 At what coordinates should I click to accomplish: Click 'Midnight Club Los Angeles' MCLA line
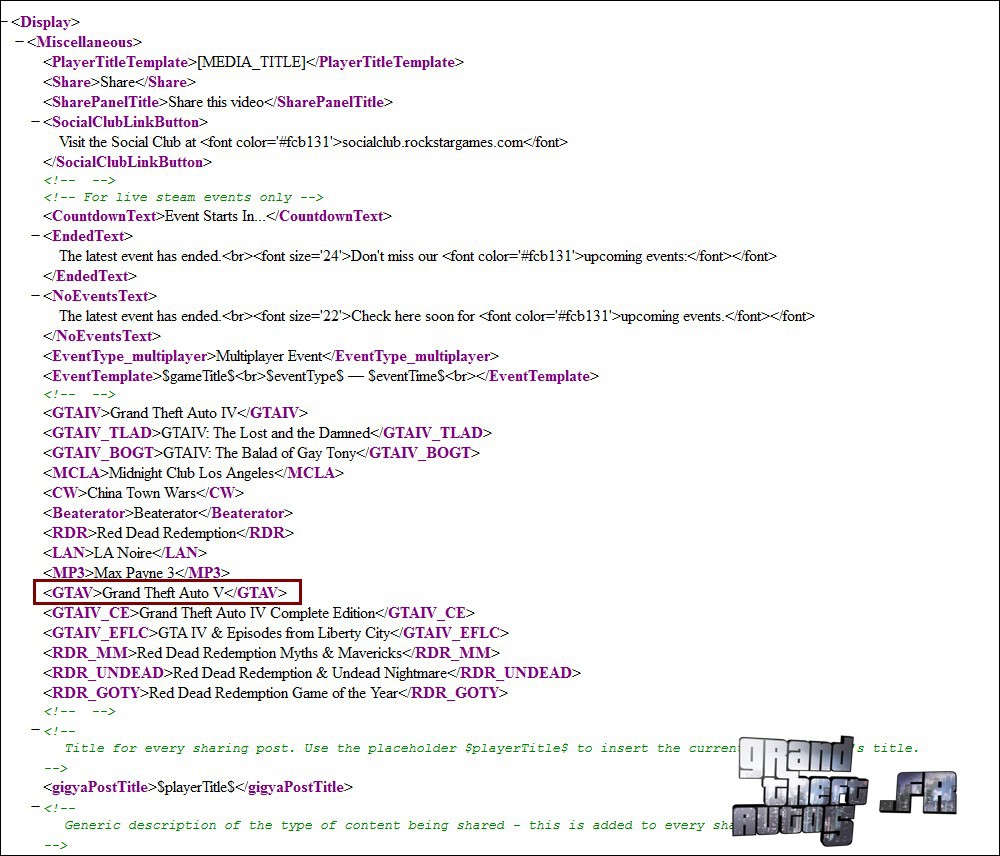click(x=193, y=473)
